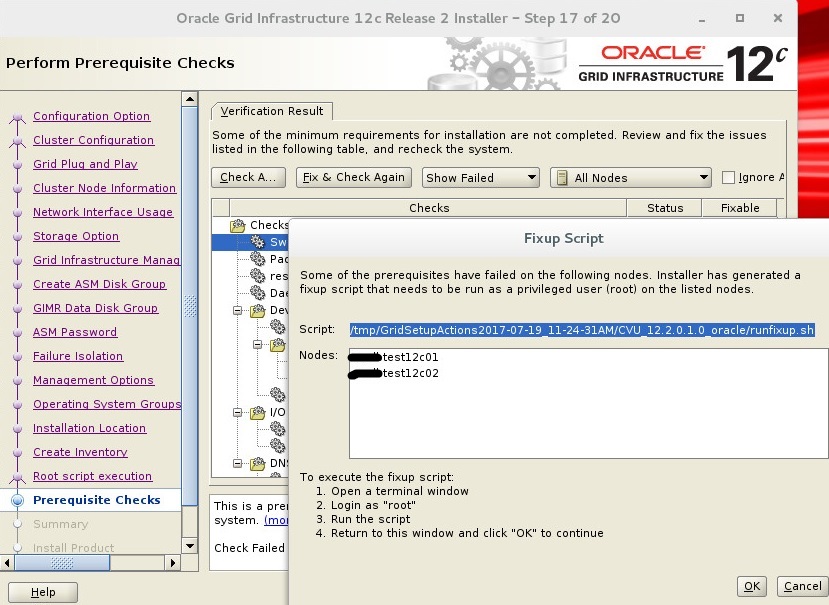This screenshot has width=829, height=605.
Task: Click the folder icon of the 'DNS' tree node
Action: [x=257, y=463]
